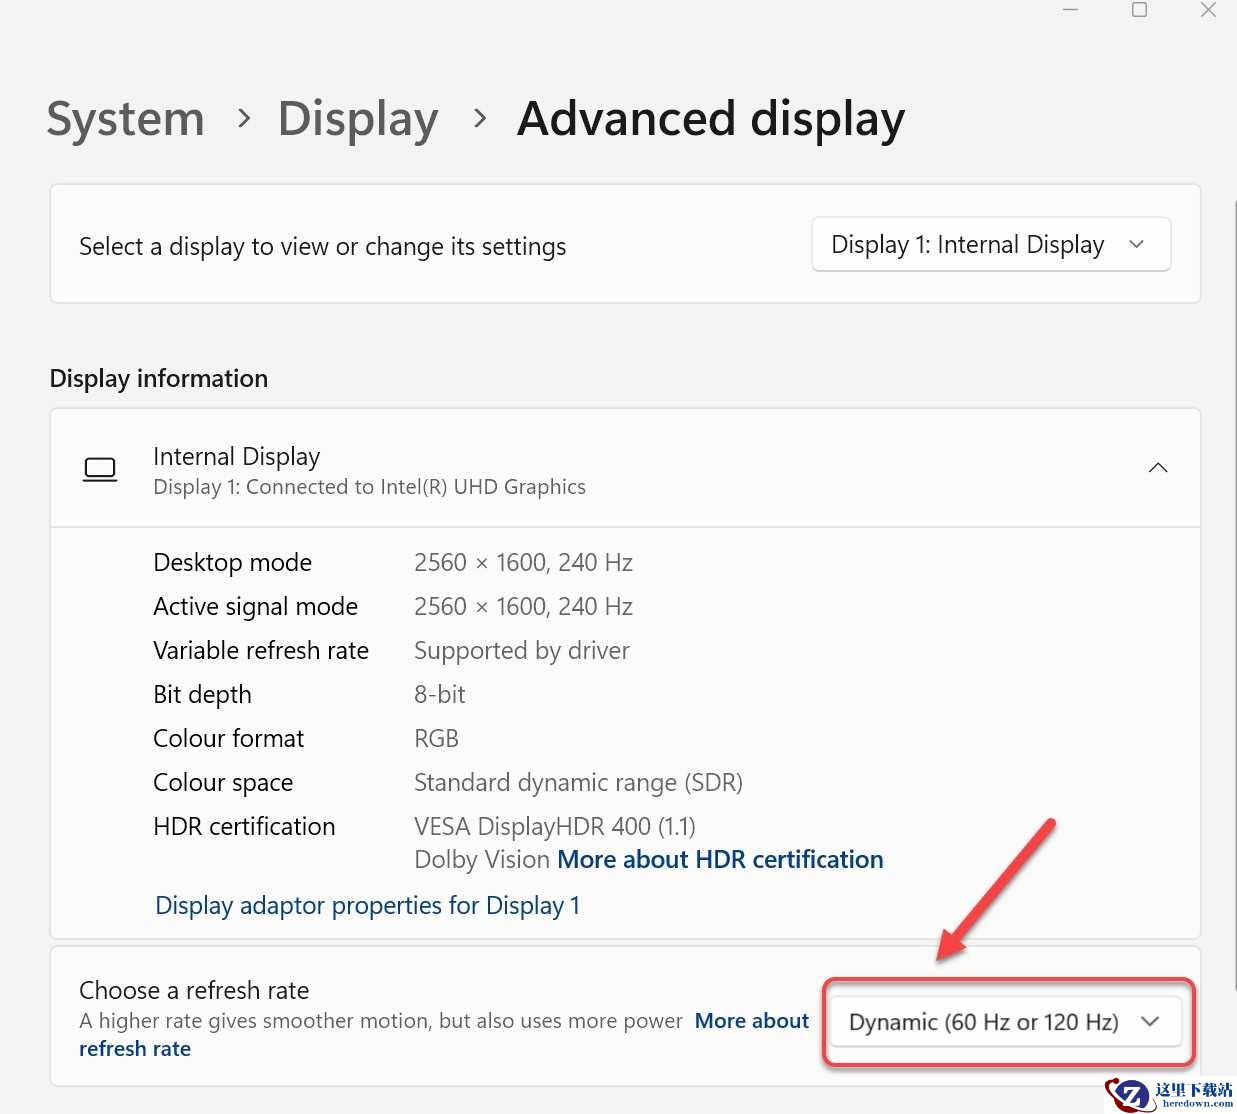Select the Desktop mode value 2560 × 1600, 240 Hz
1237x1114 pixels.
click(x=523, y=562)
